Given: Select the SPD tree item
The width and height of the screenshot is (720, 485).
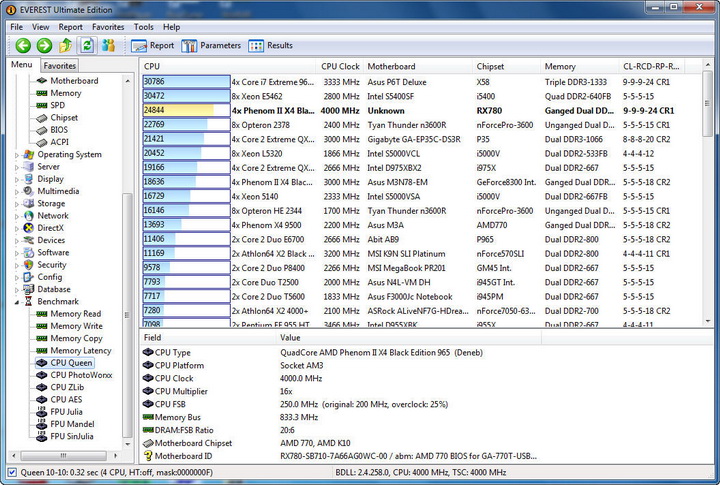Looking at the screenshot, I should (x=57, y=105).
